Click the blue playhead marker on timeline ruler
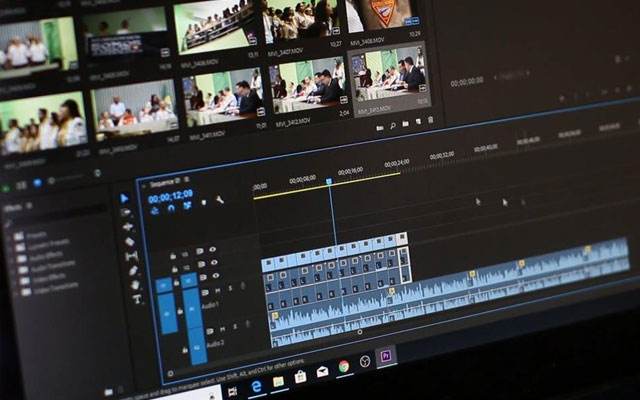This screenshot has height=400, width=640. pyautogui.click(x=328, y=182)
